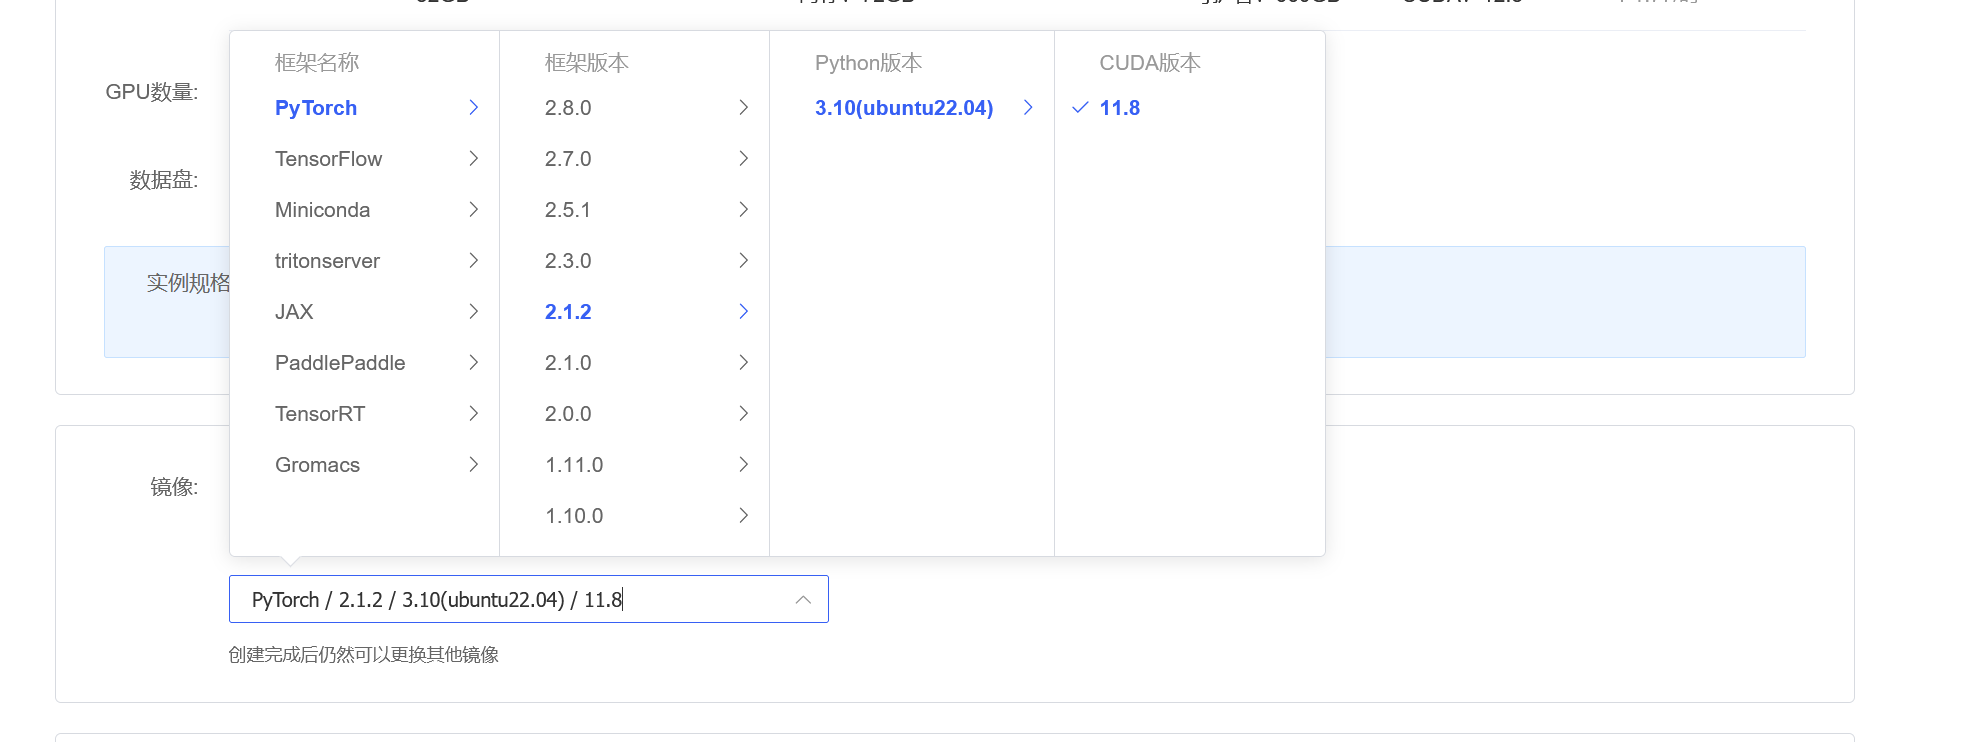This screenshot has width=1975, height=742.
Task: Select the highlighted version 2.1.2
Action: [568, 312]
